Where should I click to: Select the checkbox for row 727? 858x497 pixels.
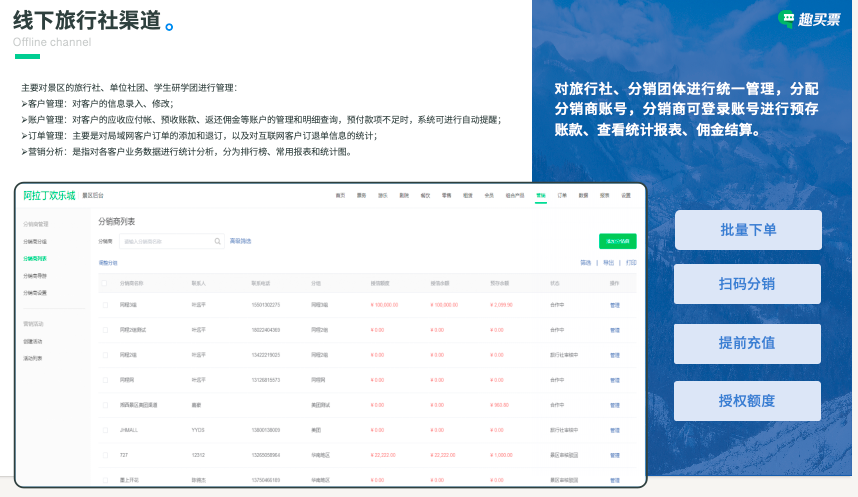click(105, 454)
